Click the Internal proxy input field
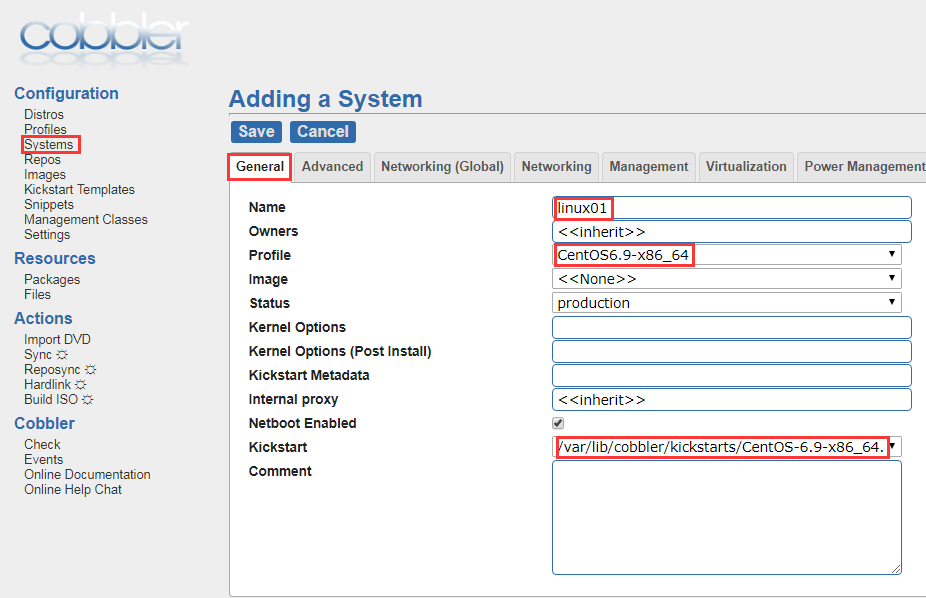The height and width of the screenshot is (598, 926). pyautogui.click(x=732, y=400)
